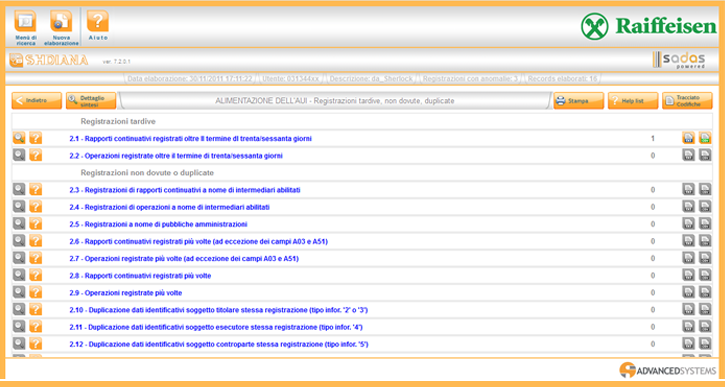Screen dimensions: 725x387
Task: Open link 2.7 Operazioni registrate più volte (A03/A51)
Action: [x=184, y=258]
